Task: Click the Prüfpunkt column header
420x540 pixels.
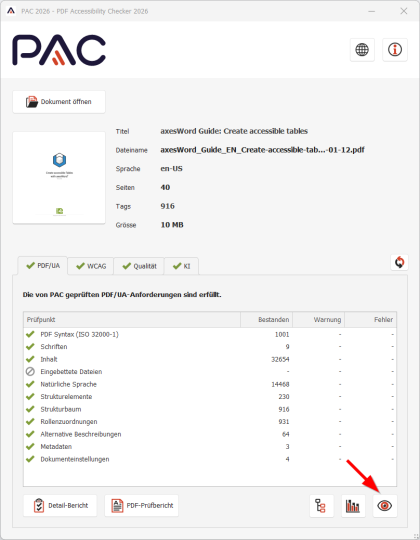Action: pyautogui.click(x=132, y=320)
